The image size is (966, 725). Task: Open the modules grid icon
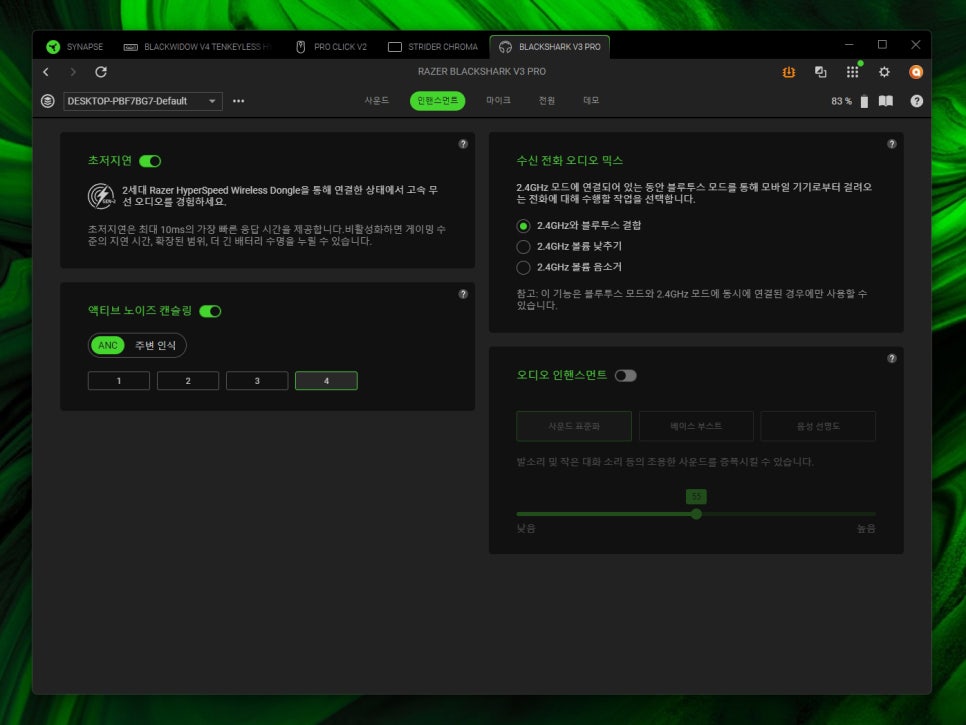(x=852, y=72)
